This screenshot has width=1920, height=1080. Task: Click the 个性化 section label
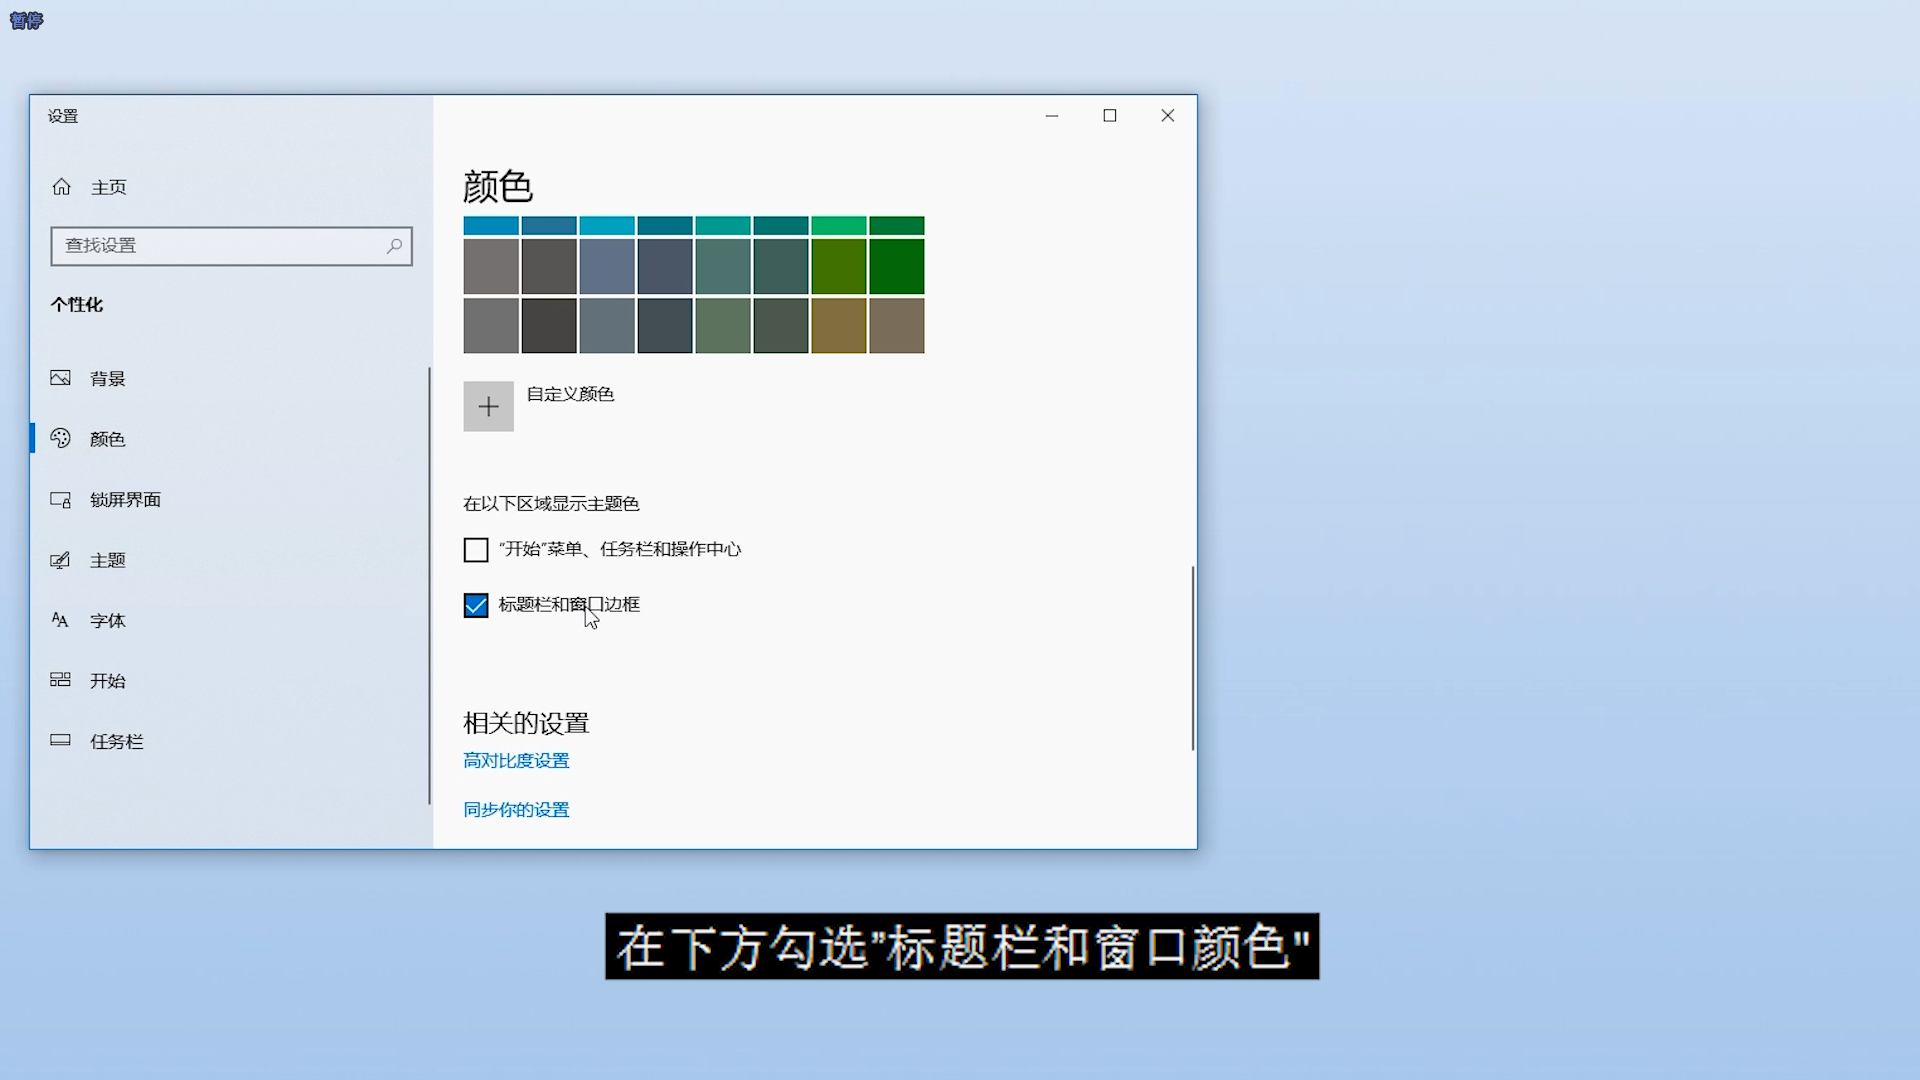(x=77, y=305)
